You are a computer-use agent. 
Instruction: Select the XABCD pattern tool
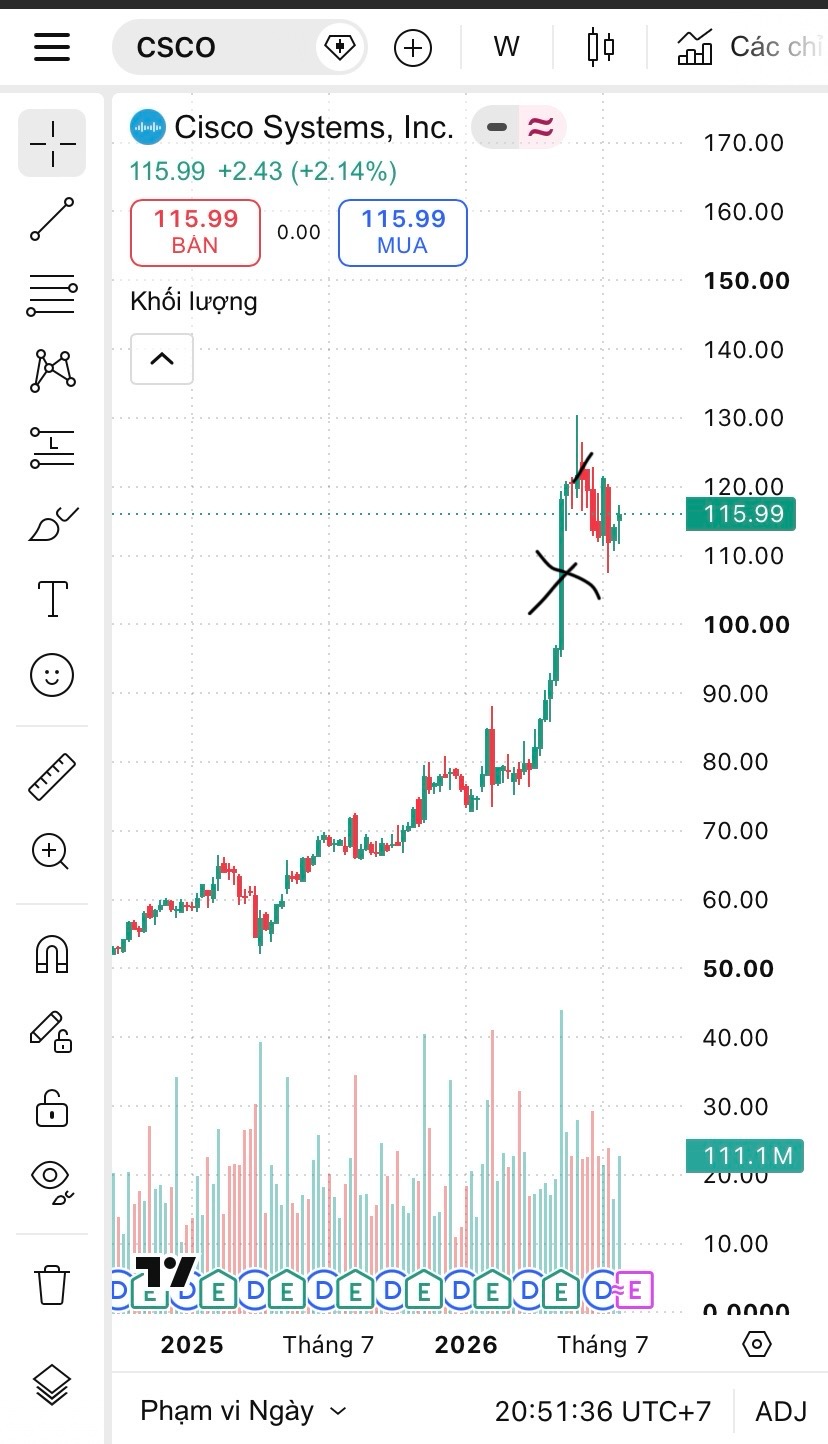coord(52,371)
